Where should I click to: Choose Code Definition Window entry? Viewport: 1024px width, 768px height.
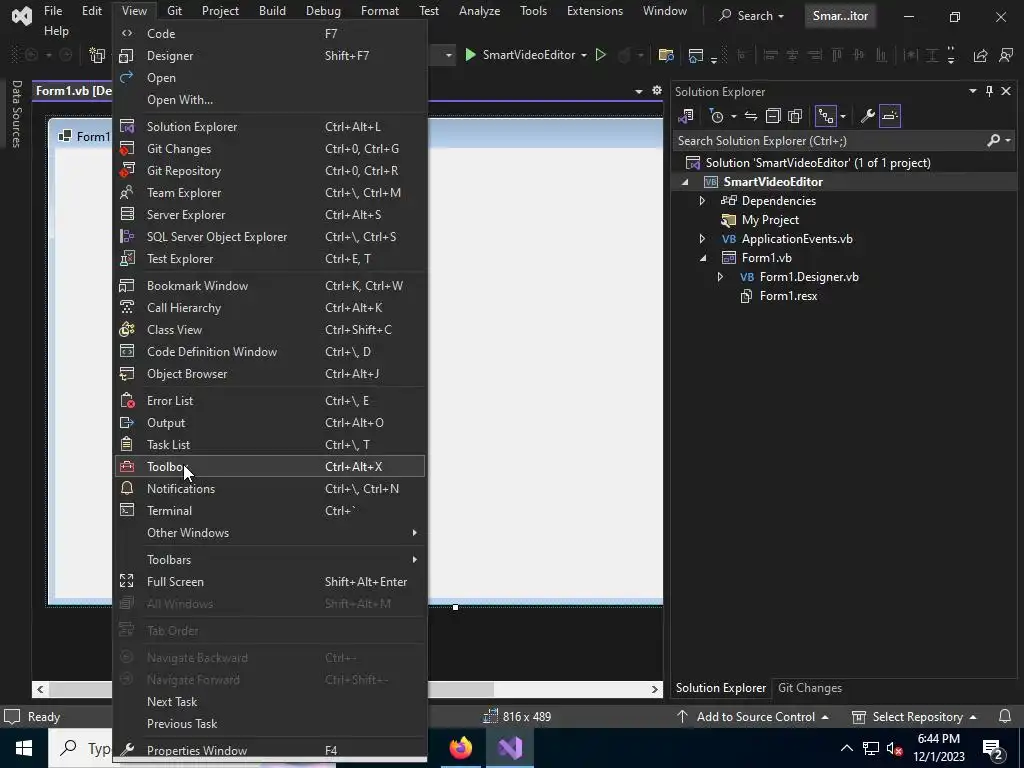point(270,351)
